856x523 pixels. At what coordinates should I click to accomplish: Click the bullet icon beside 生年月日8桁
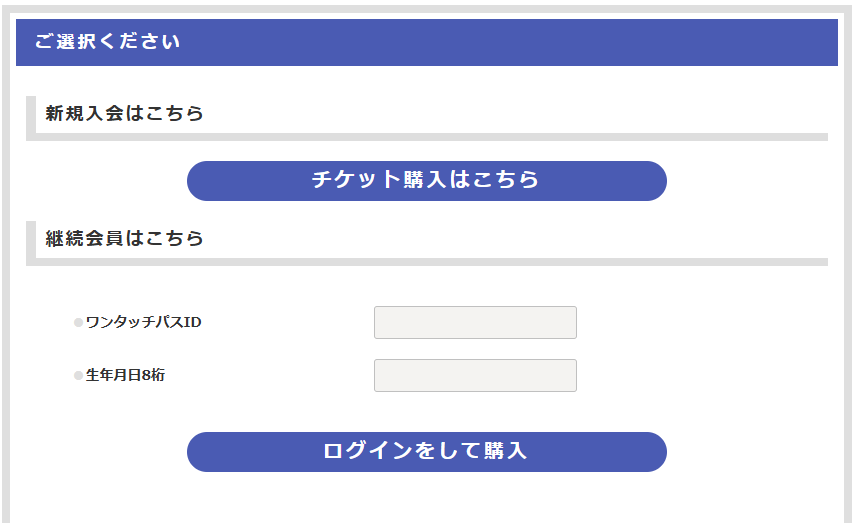pyautogui.click(x=78, y=376)
